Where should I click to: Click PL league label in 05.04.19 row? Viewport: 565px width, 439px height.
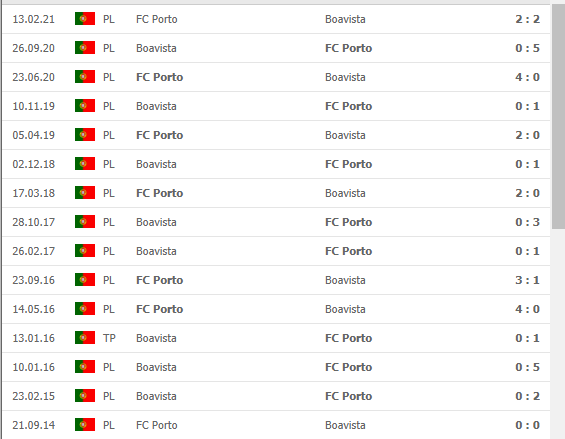109,135
